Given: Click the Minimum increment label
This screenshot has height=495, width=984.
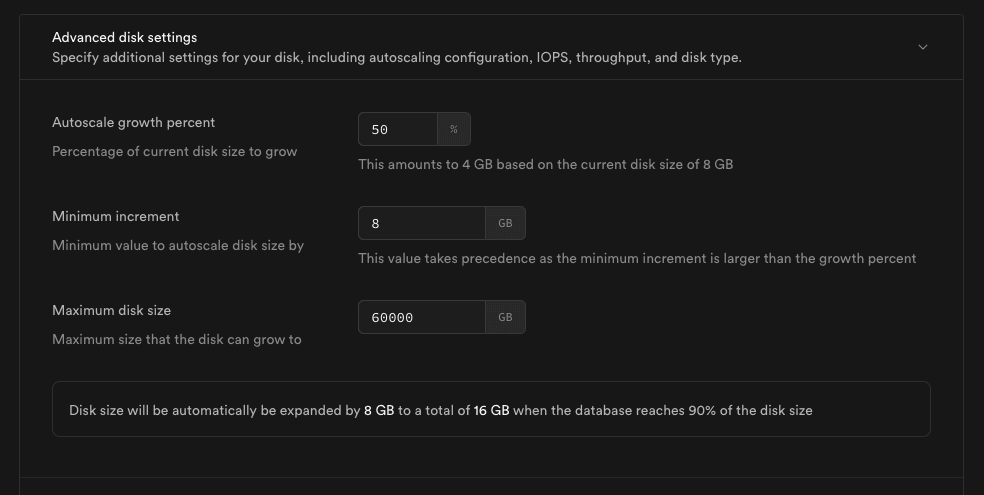Looking at the screenshot, I should 115,216.
